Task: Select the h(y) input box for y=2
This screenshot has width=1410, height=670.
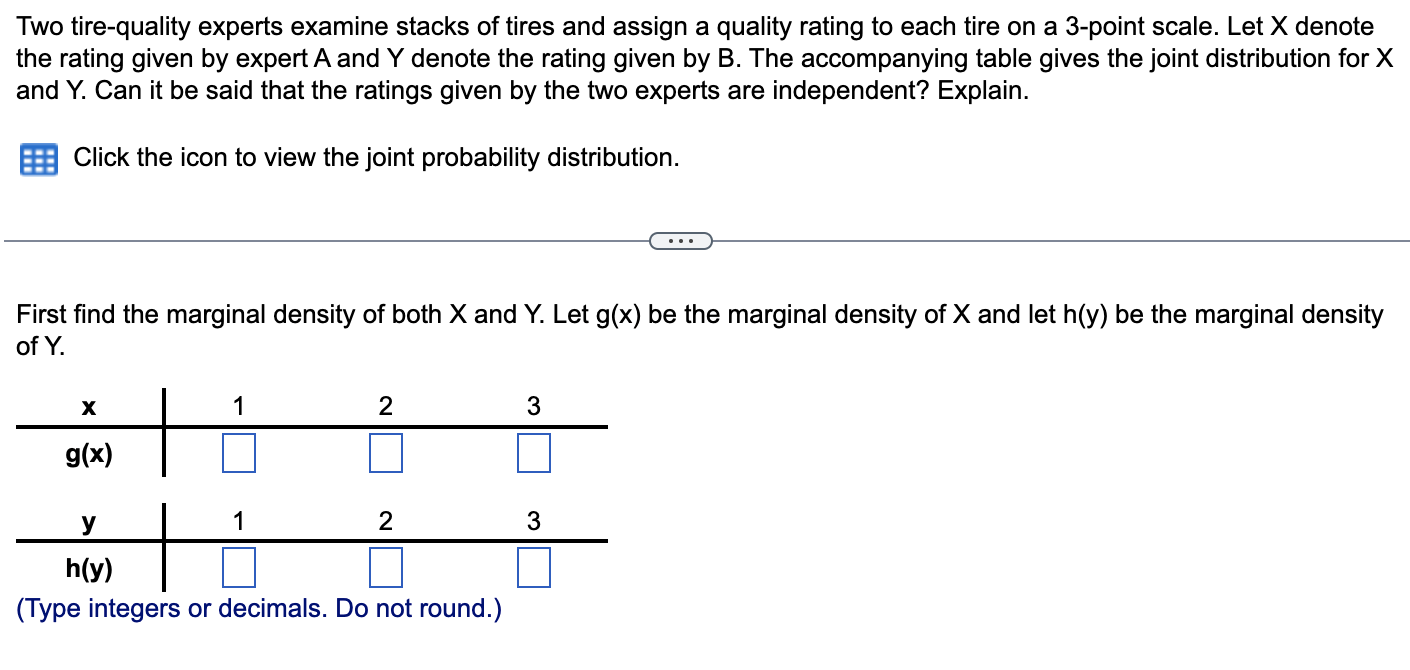Action: coord(386,569)
